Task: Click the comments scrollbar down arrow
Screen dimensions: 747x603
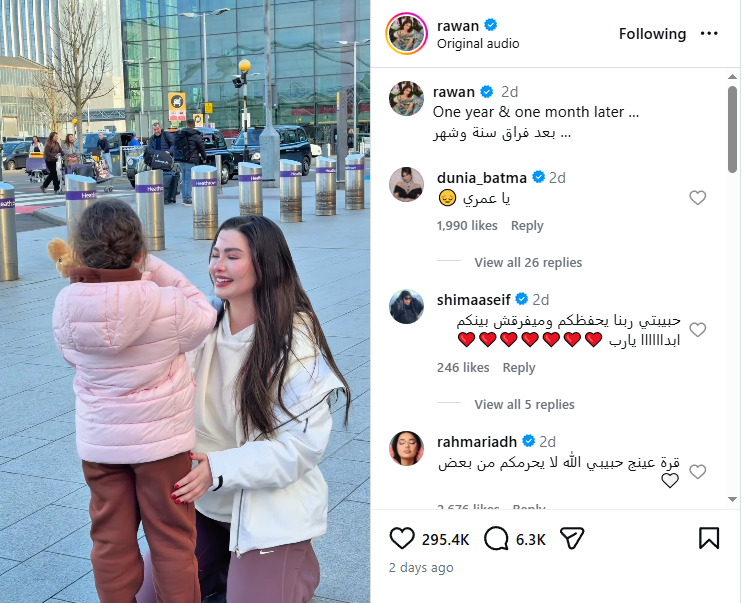Action: pos(733,500)
